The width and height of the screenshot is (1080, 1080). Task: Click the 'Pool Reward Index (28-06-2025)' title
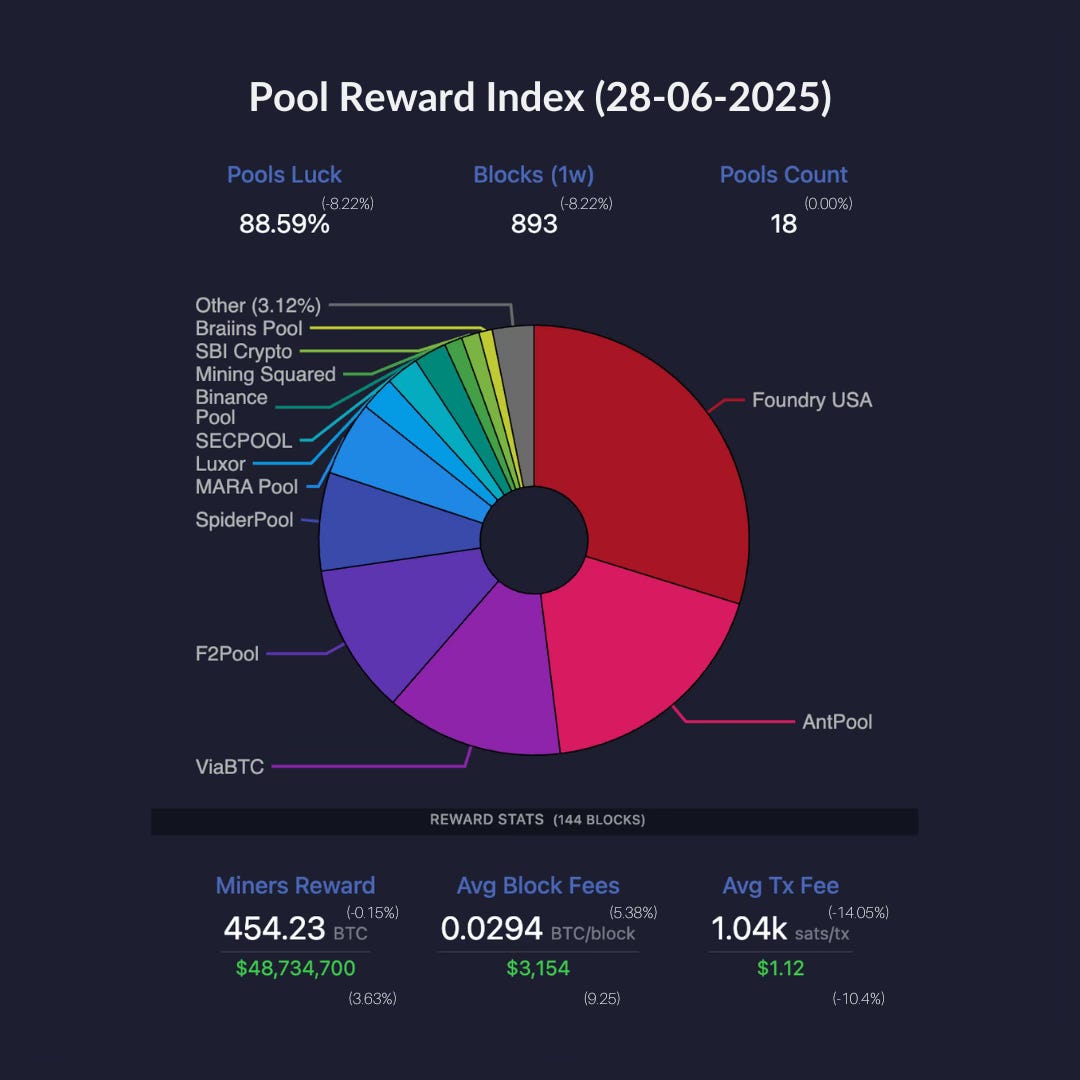click(x=540, y=97)
